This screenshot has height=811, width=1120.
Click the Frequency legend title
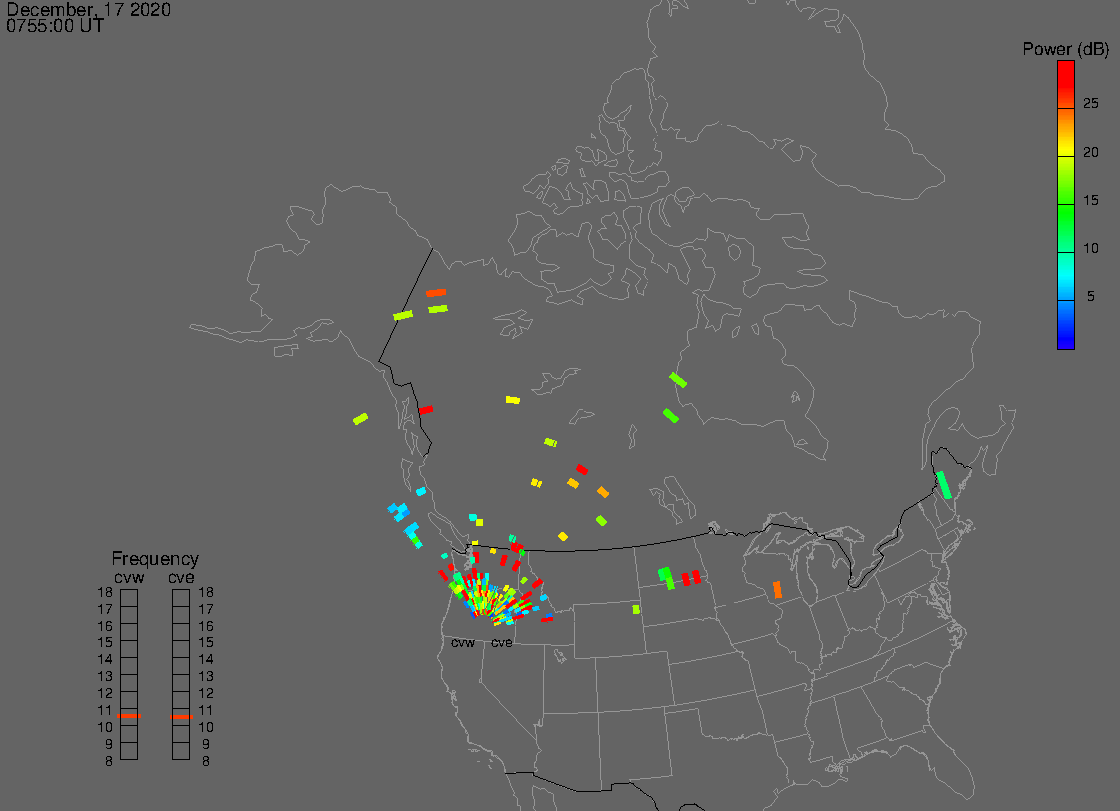155,559
